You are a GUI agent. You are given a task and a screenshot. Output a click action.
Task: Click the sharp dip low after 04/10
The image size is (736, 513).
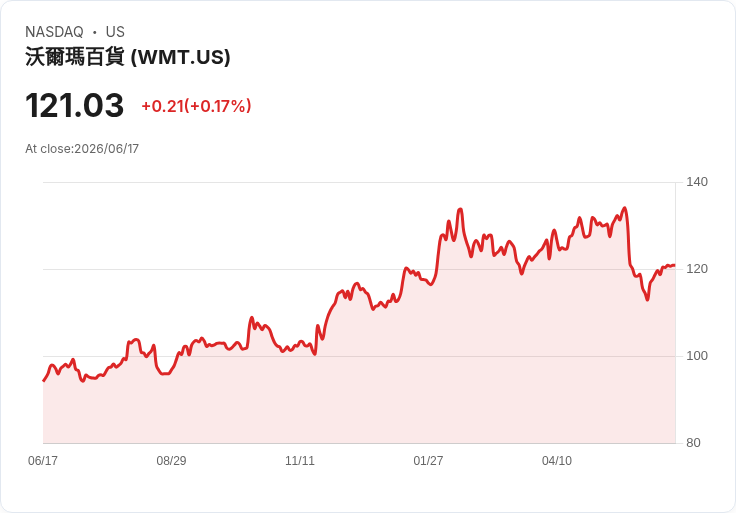click(x=647, y=299)
